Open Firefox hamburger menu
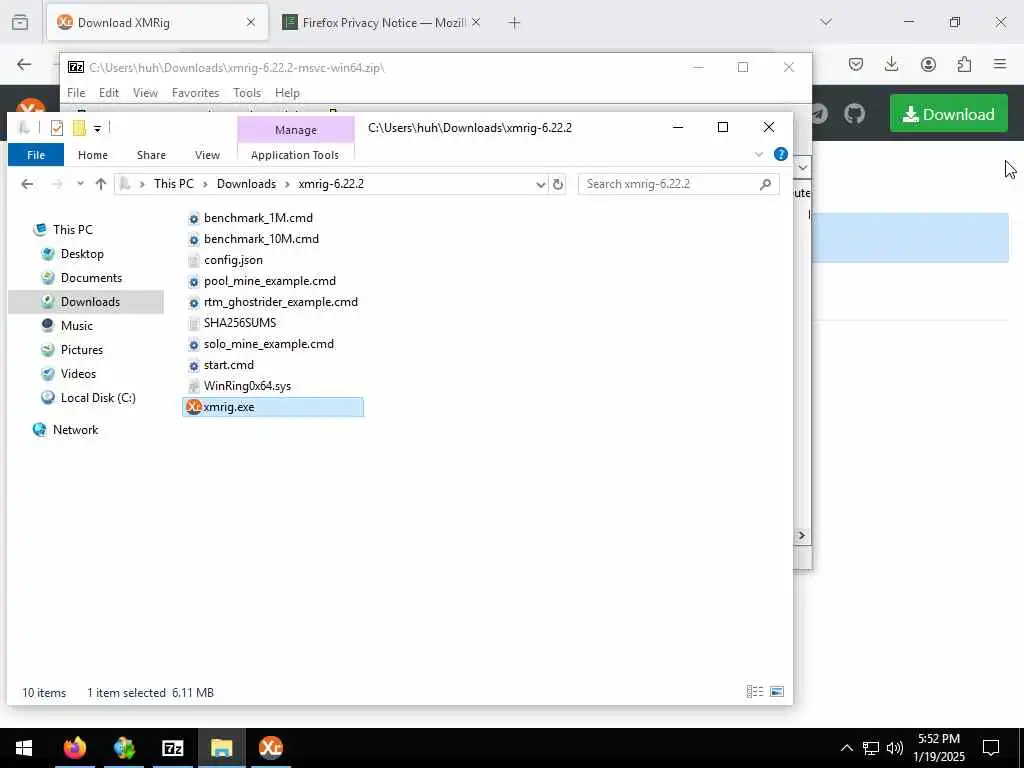Viewport: 1024px width, 768px height. [x=1000, y=64]
